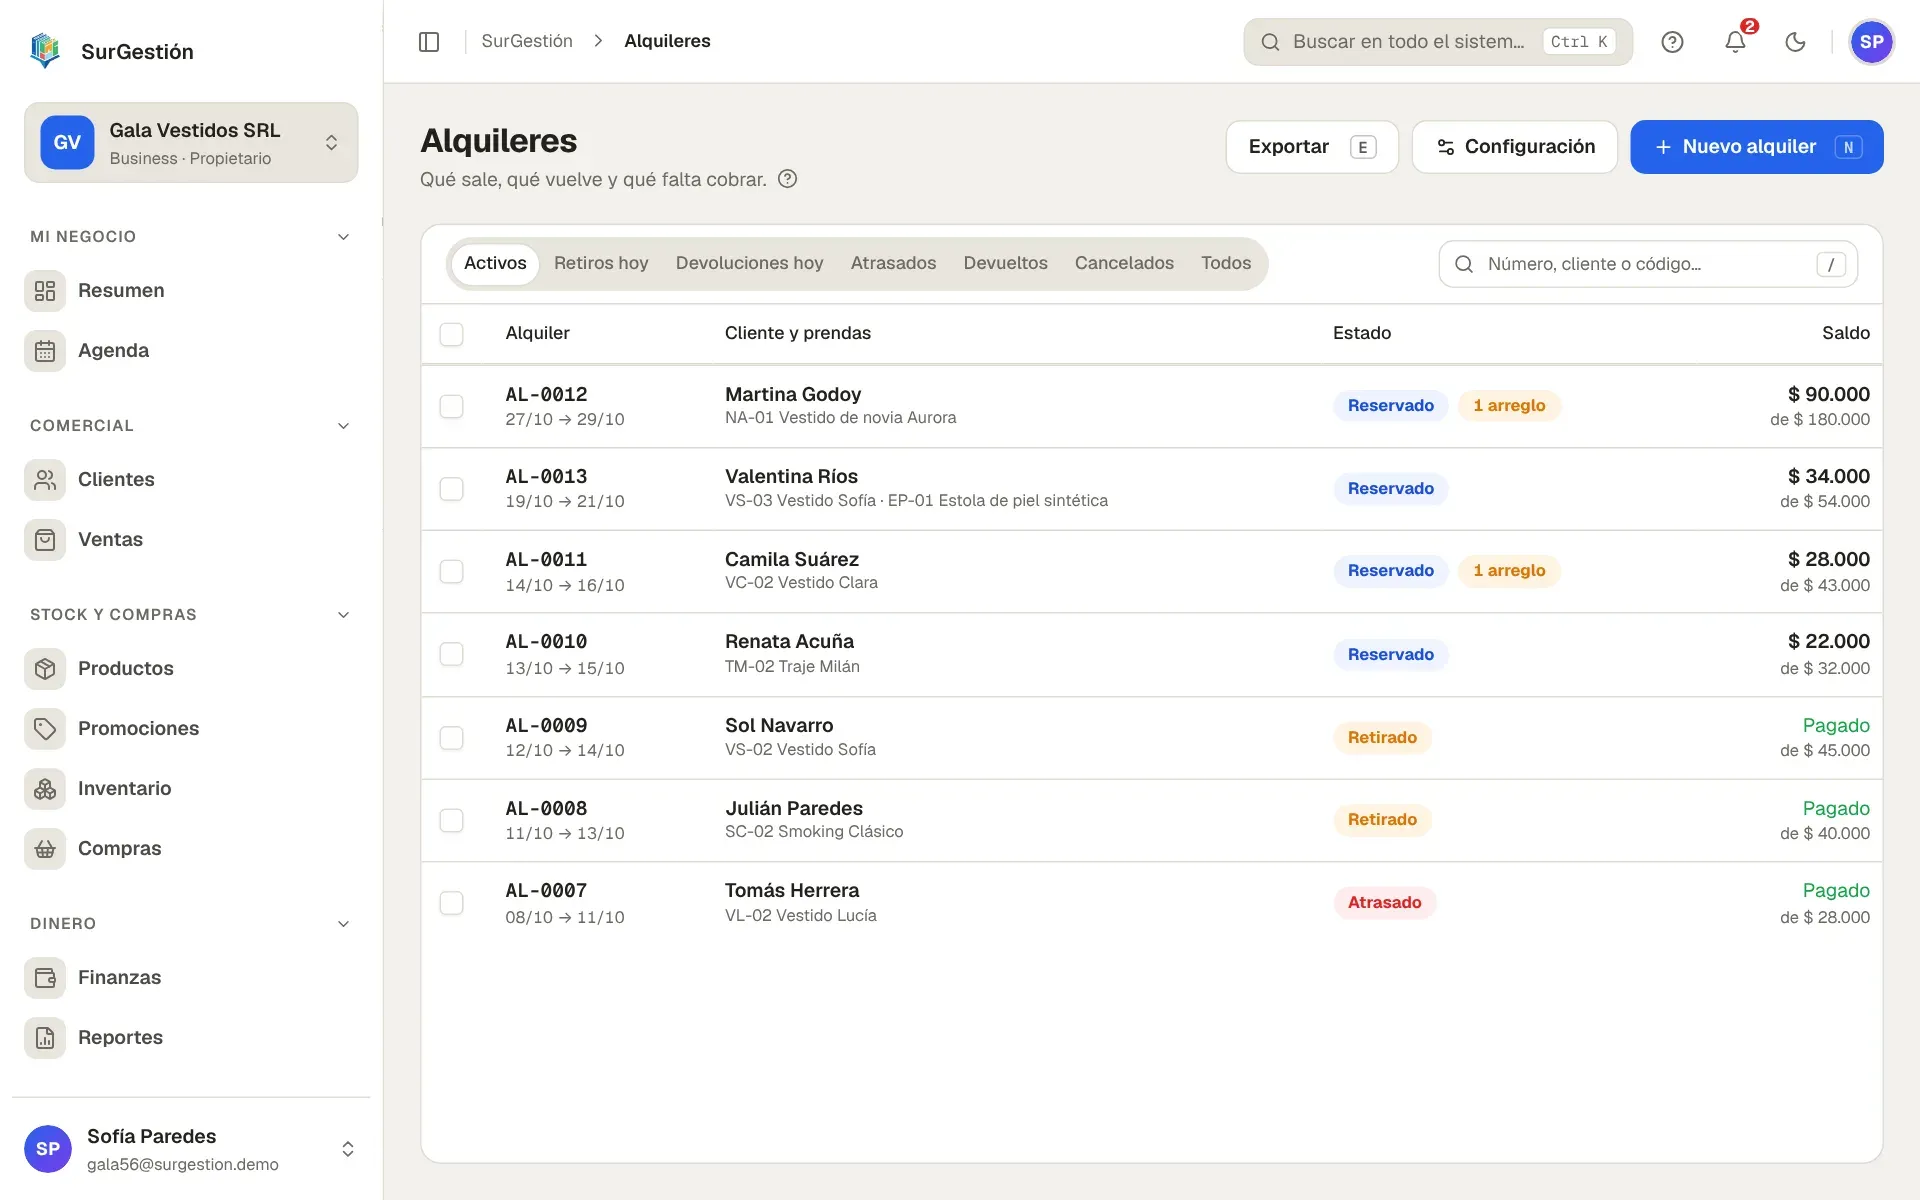Click the 1 arreglo badge on AL-0012
The height and width of the screenshot is (1200, 1920).
click(1509, 405)
